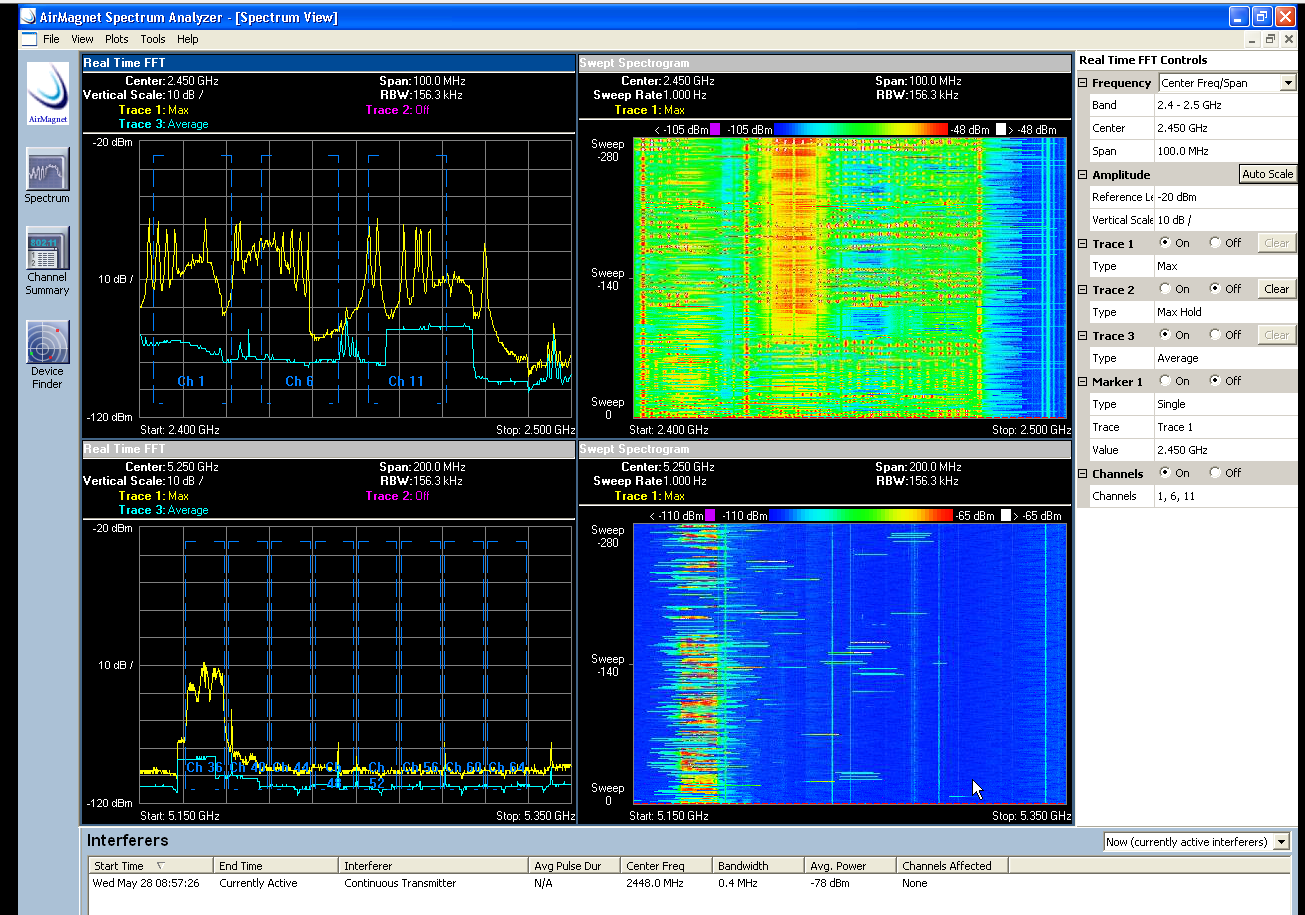
Task: Open the Tools menu
Action: coord(153,39)
